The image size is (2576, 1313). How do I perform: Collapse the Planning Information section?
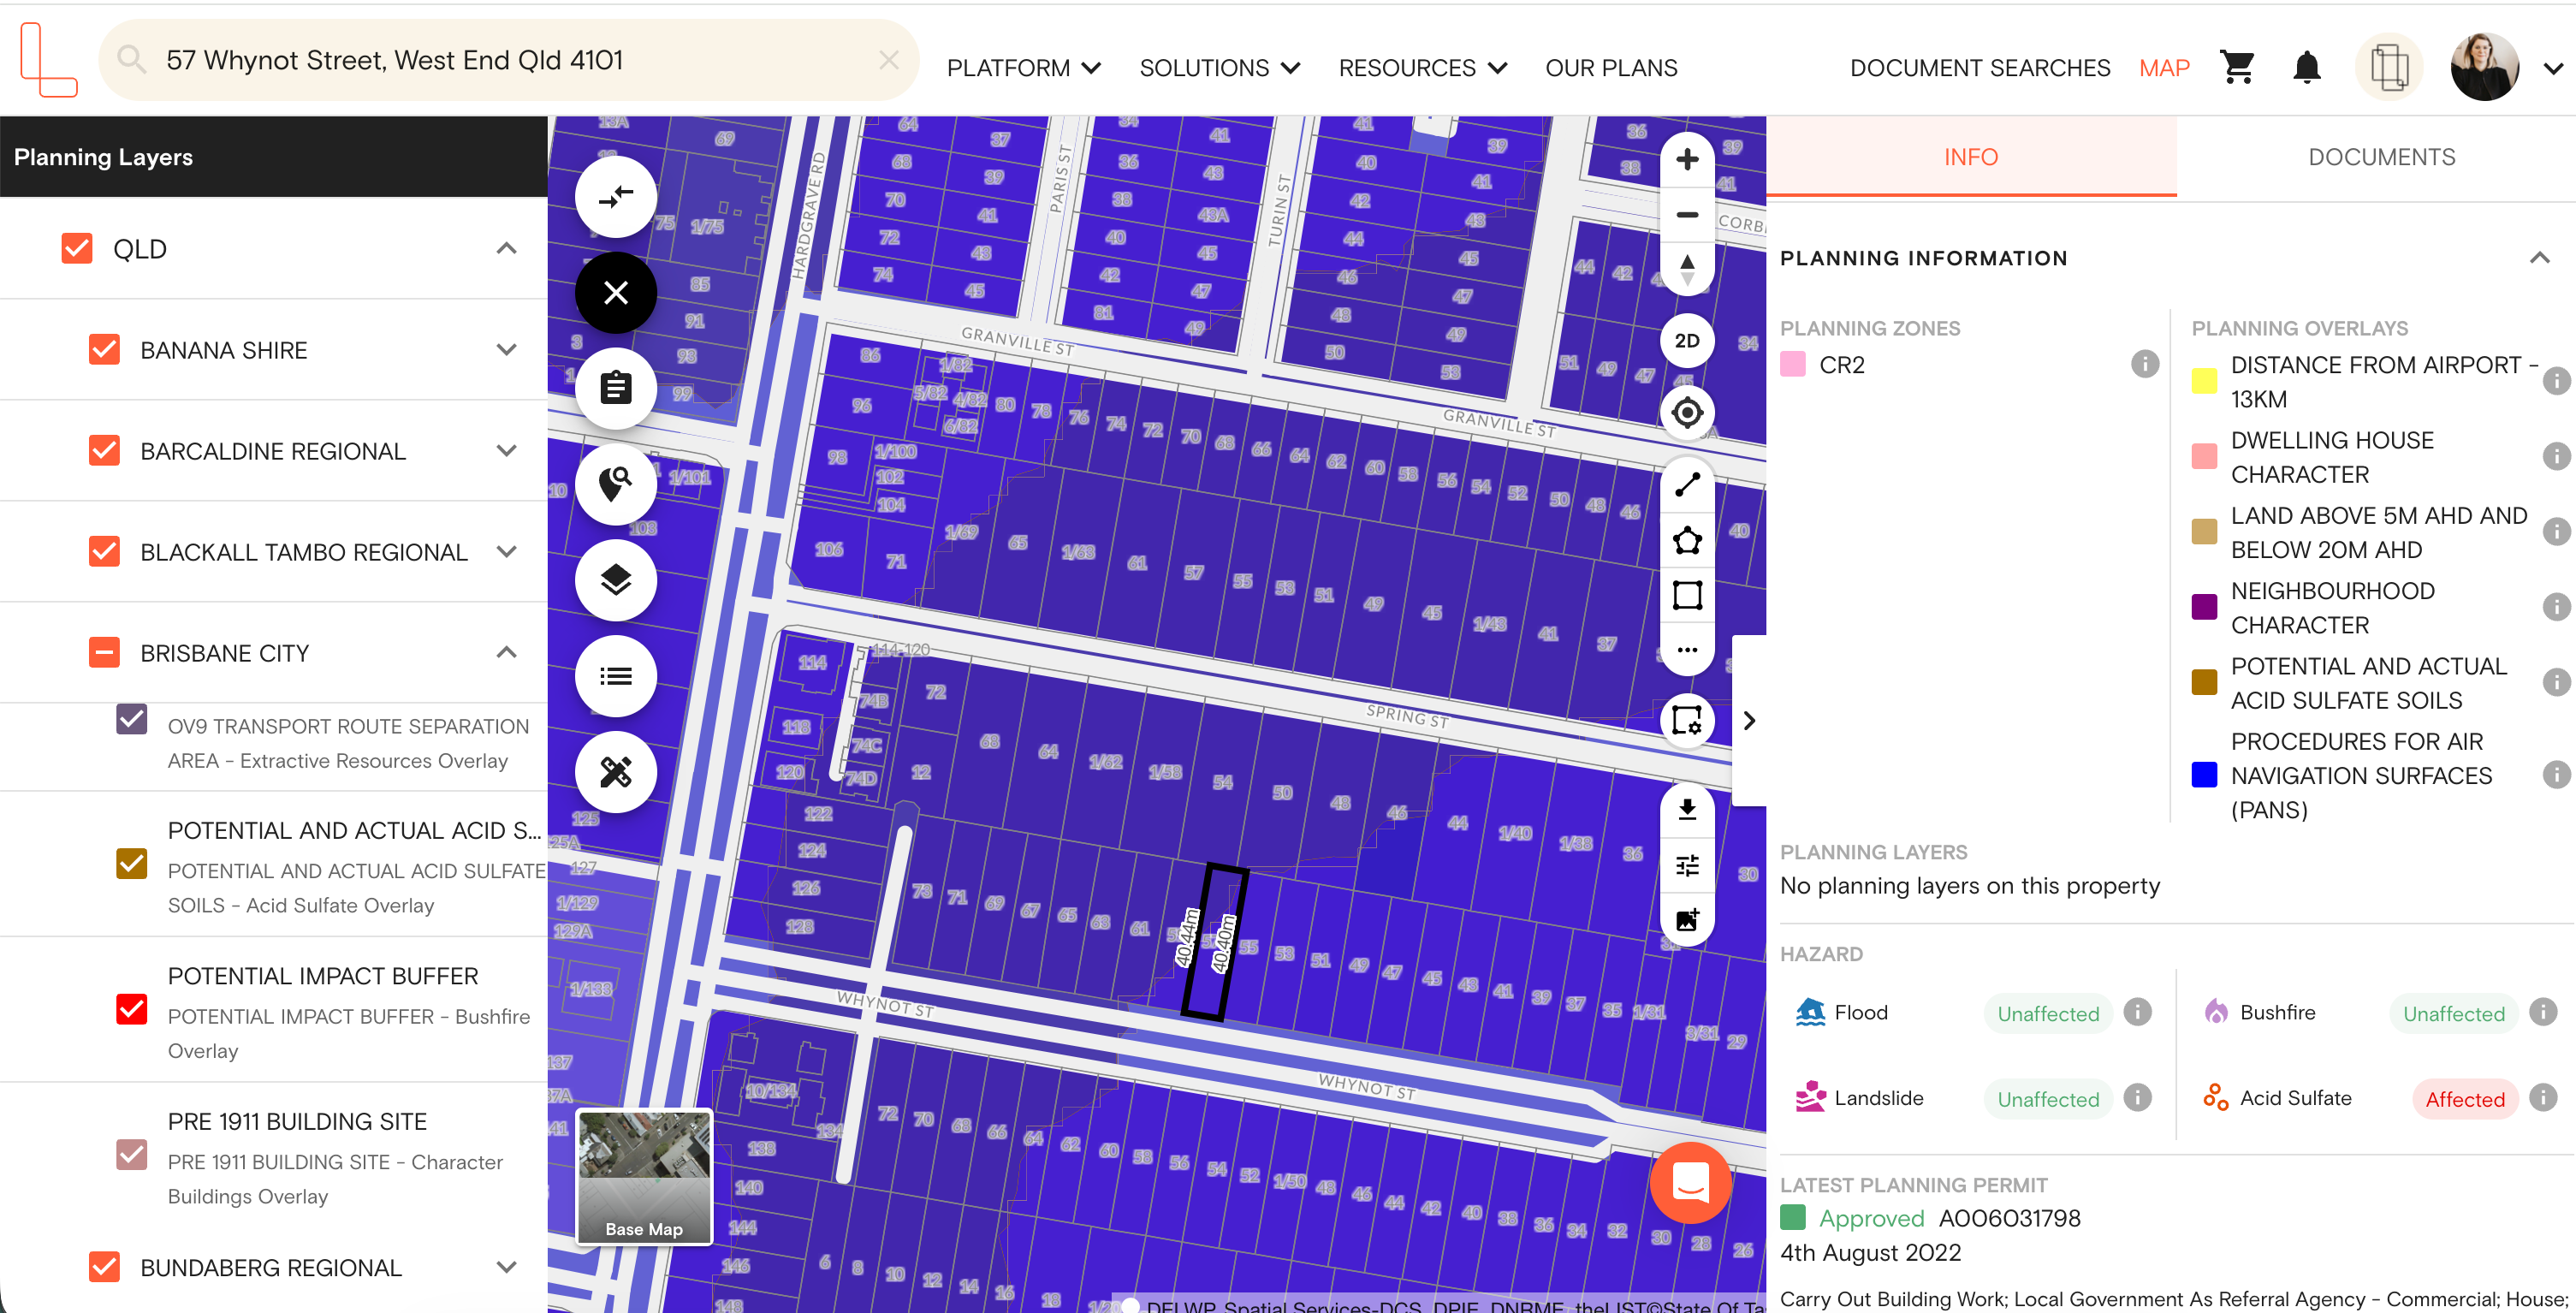click(2538, 258)
